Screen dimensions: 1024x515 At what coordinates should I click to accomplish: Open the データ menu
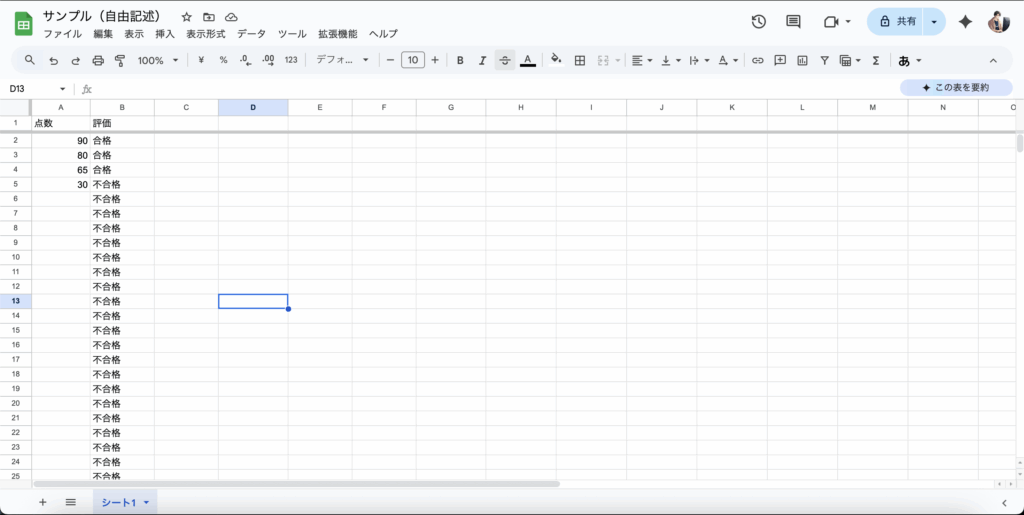(x=251, y=34)
